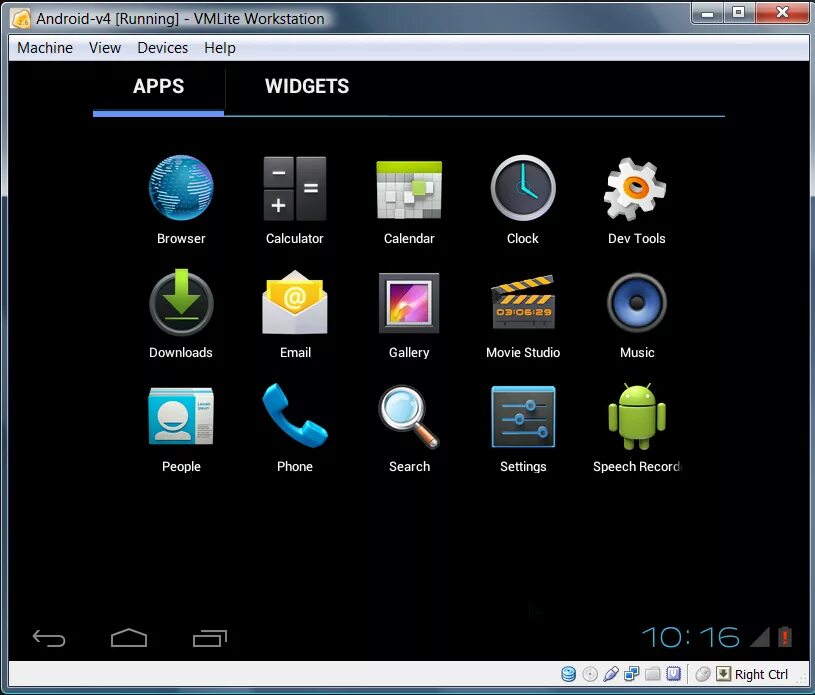Viewport: 815px width, 695px height.
Task: Open the Email app
Action: tap(295, 302)
